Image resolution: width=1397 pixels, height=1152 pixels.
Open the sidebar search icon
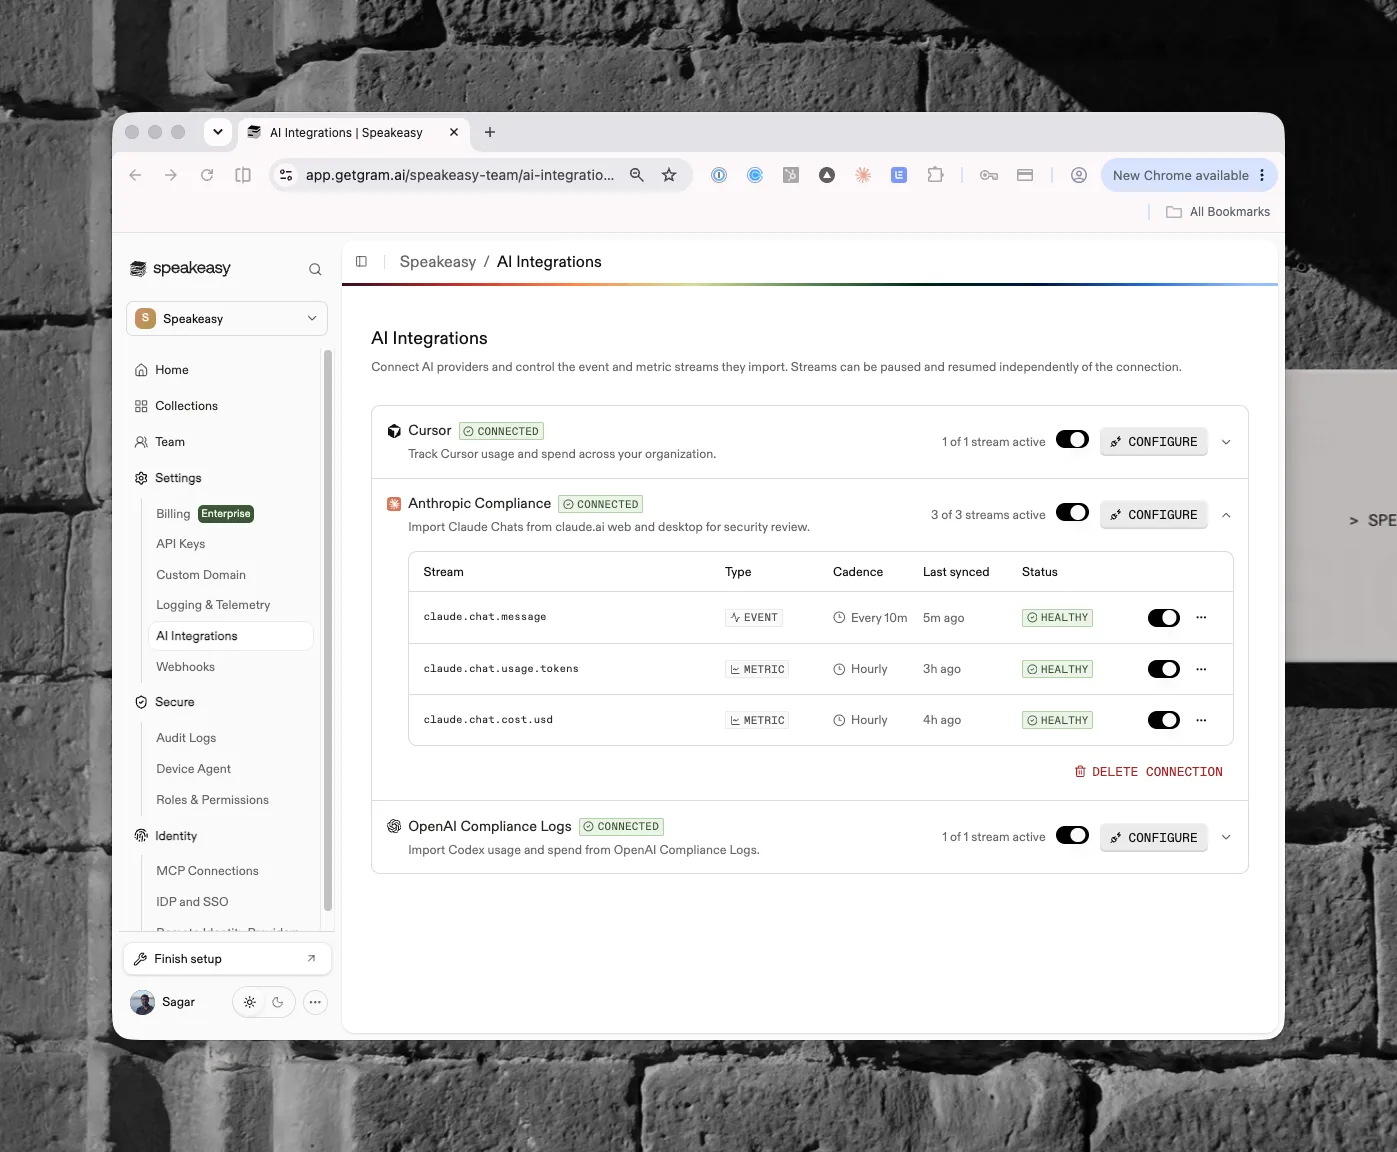point(315,269)
